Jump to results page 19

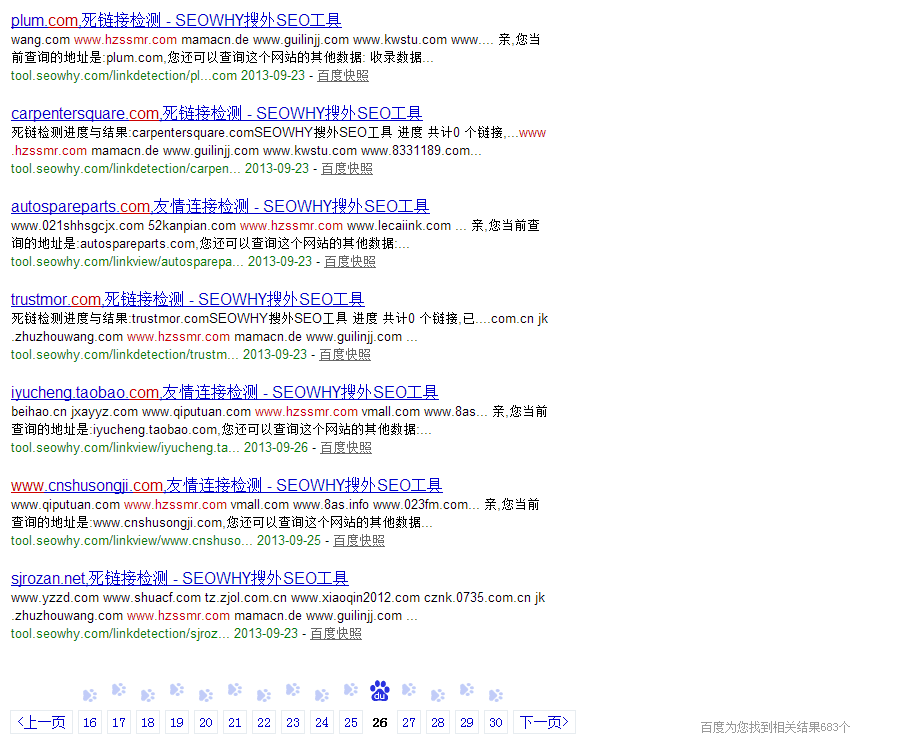click(x=177, y=722)
